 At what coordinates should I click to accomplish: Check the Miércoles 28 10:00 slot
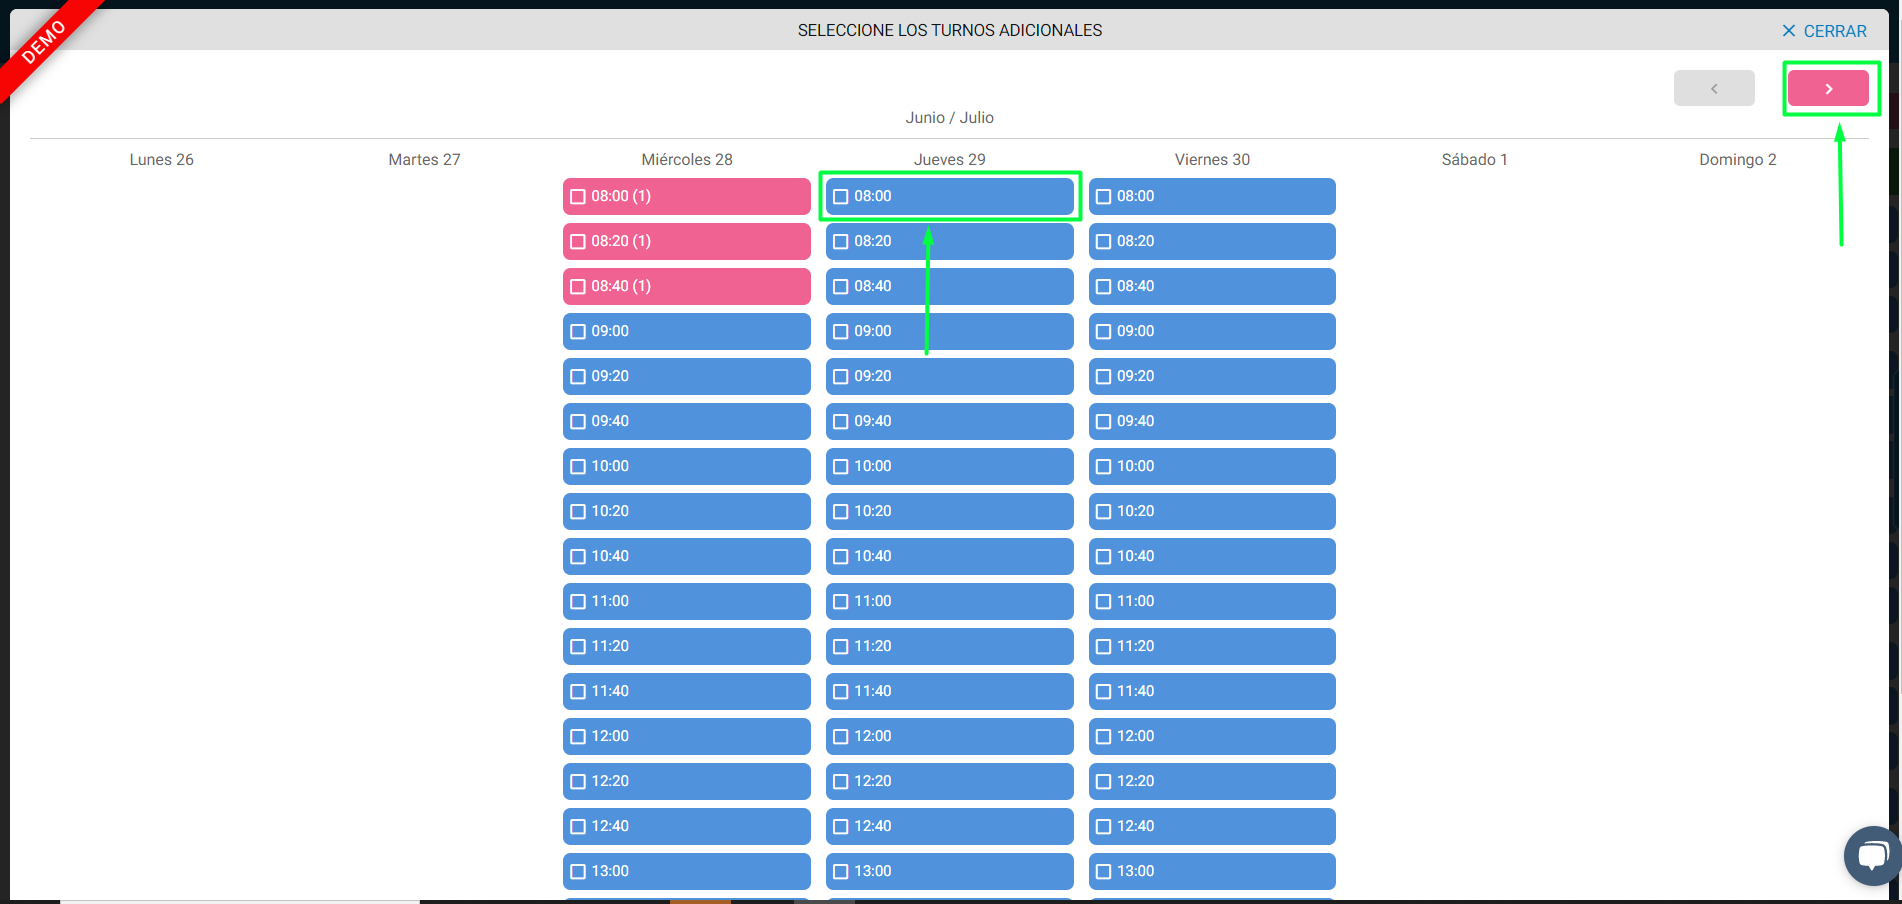686,466
